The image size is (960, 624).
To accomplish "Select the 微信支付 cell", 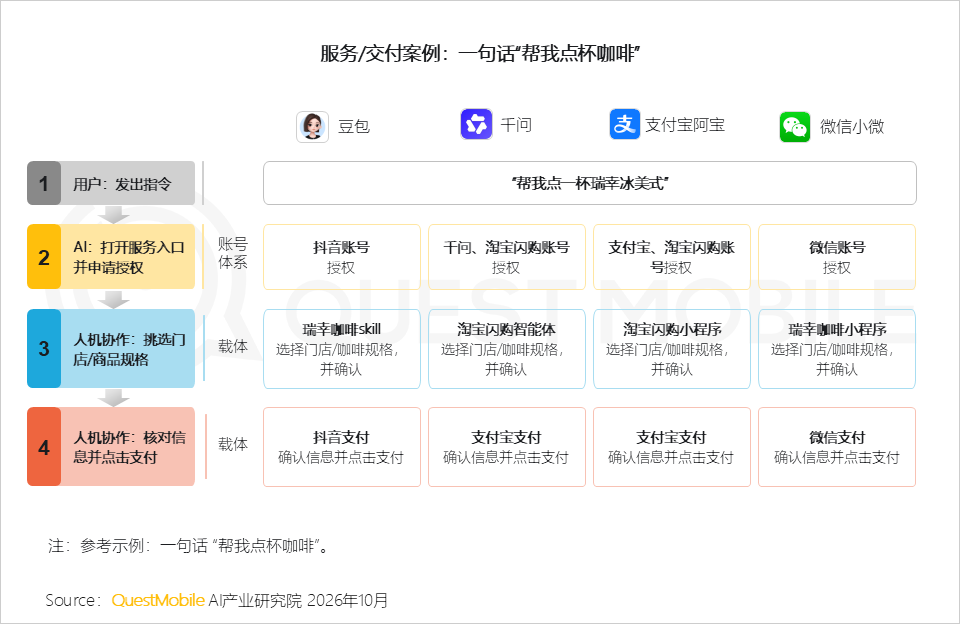I will 837,447.
